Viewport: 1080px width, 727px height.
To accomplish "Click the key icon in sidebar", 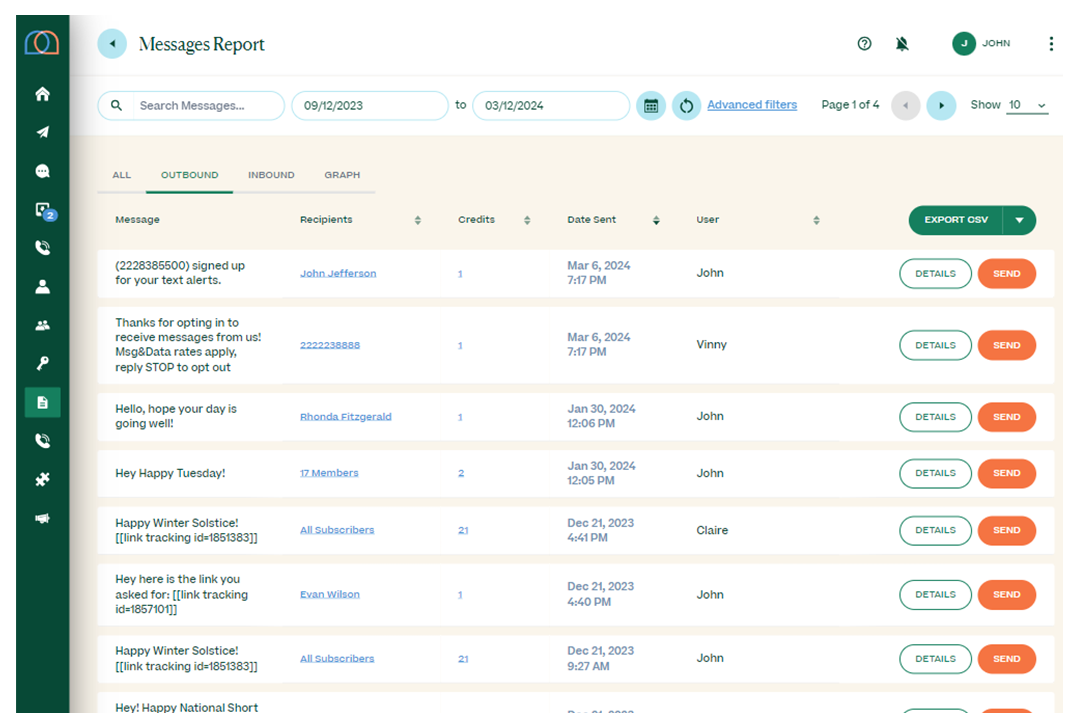I will 42,364.
